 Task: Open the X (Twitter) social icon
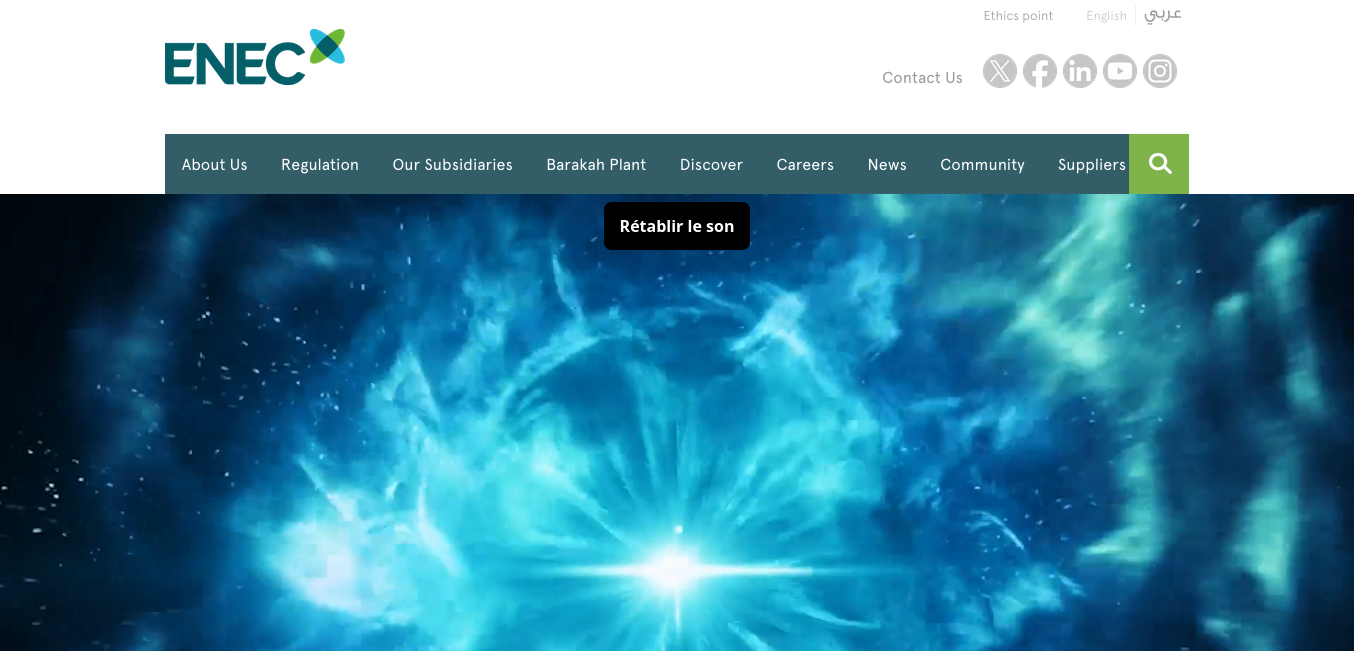point(999,71)
